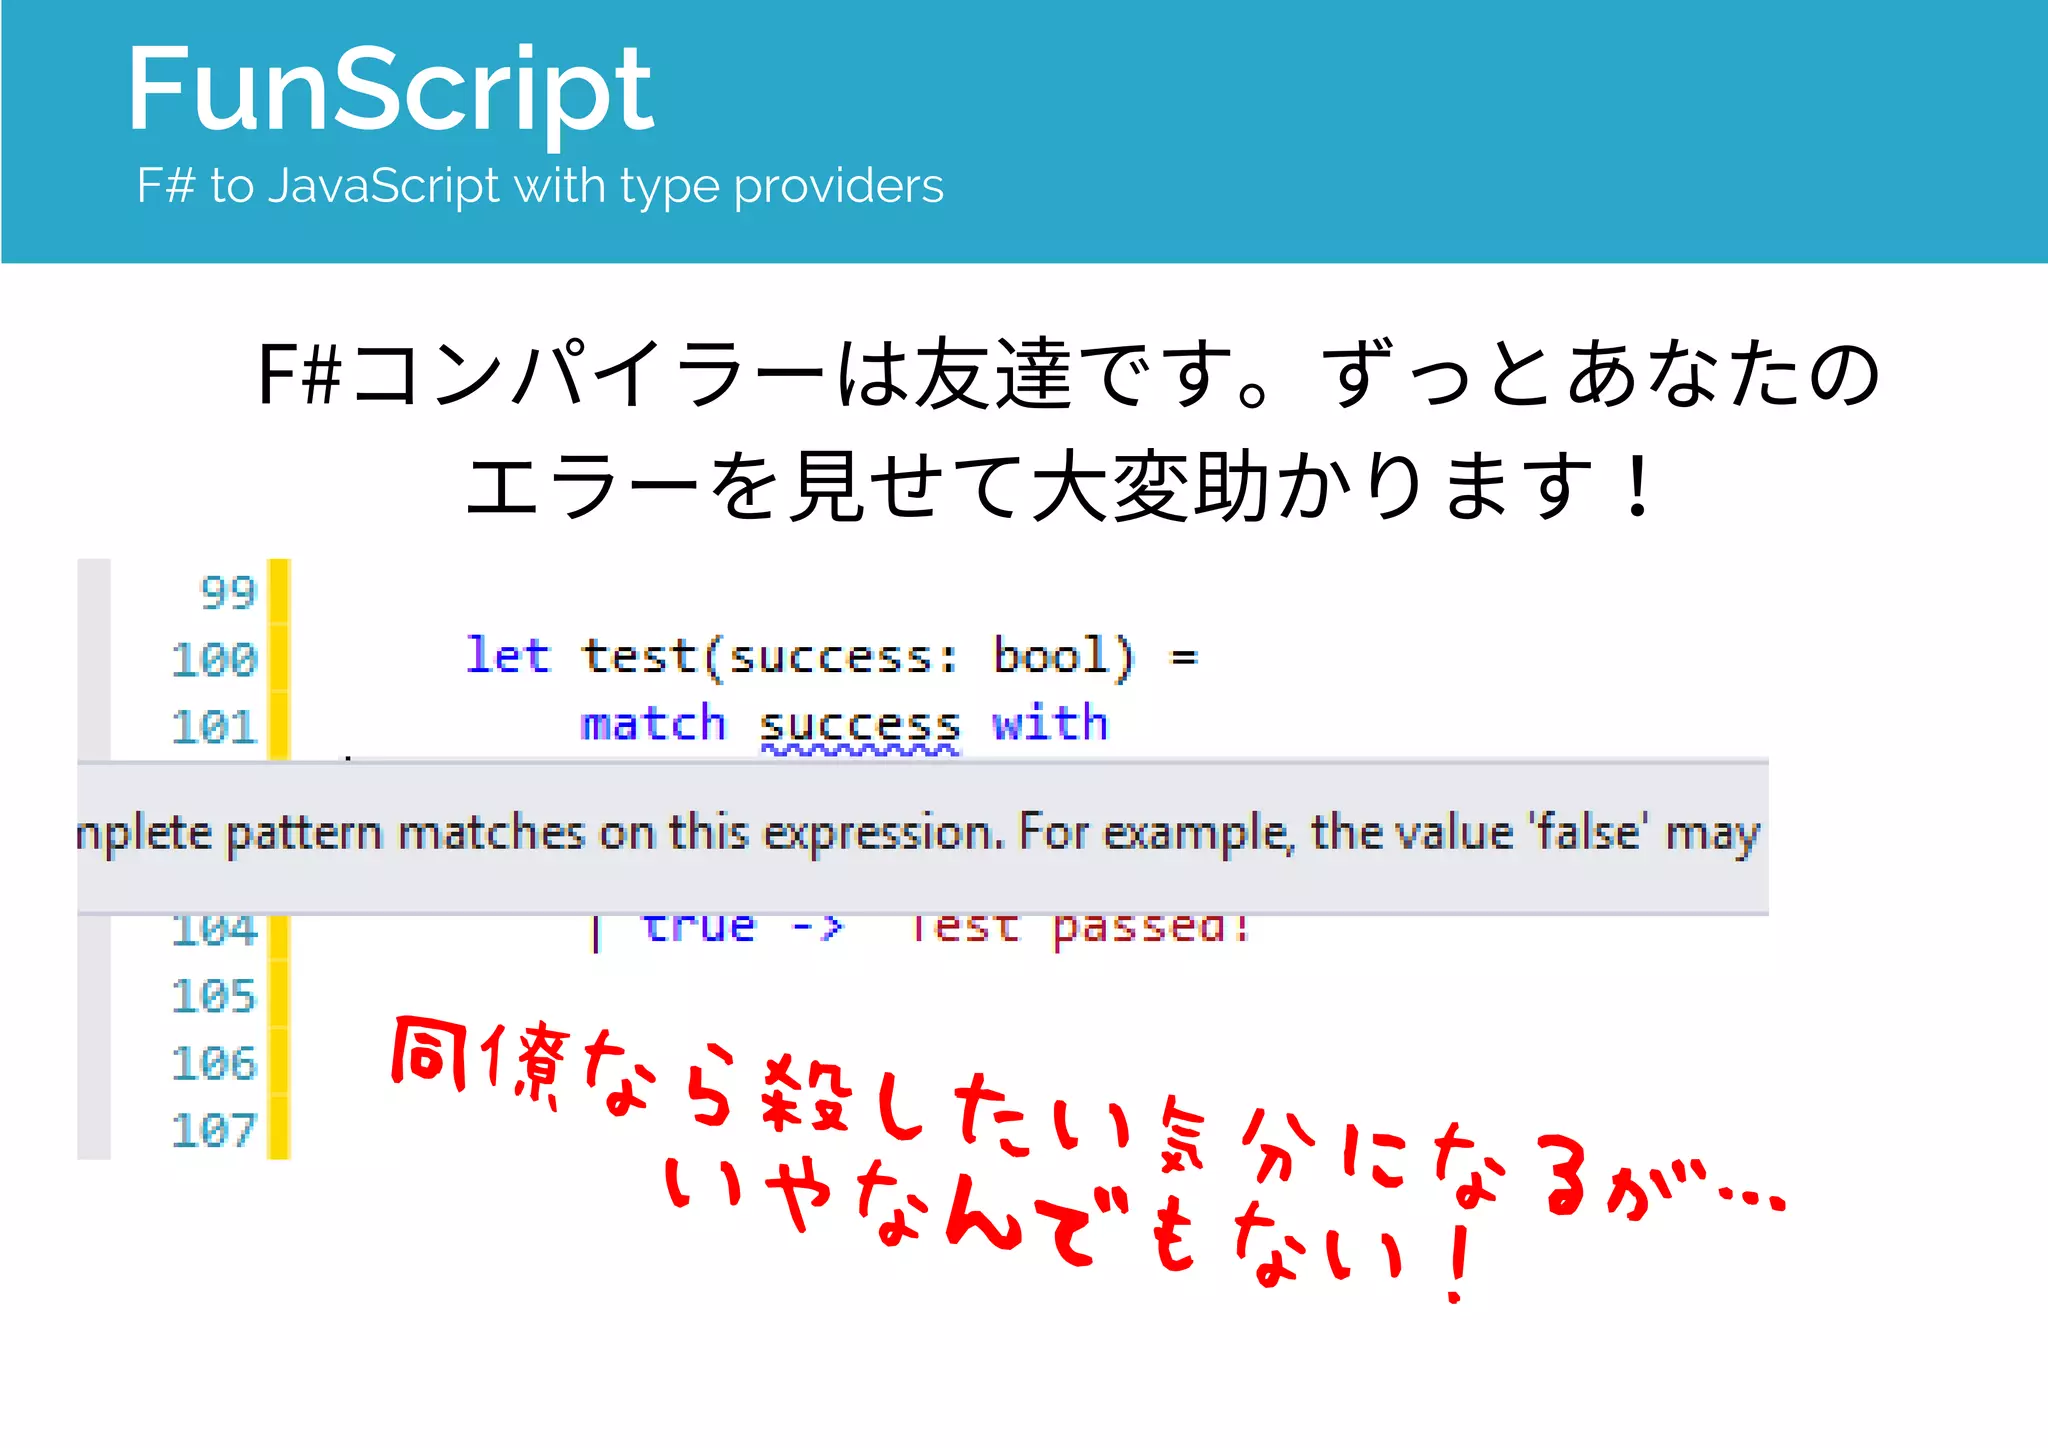Click the Japanese heading line starting 'F#コンパイラー'
Screen dimensions: 2048x1448
(x=1068, y=373)
